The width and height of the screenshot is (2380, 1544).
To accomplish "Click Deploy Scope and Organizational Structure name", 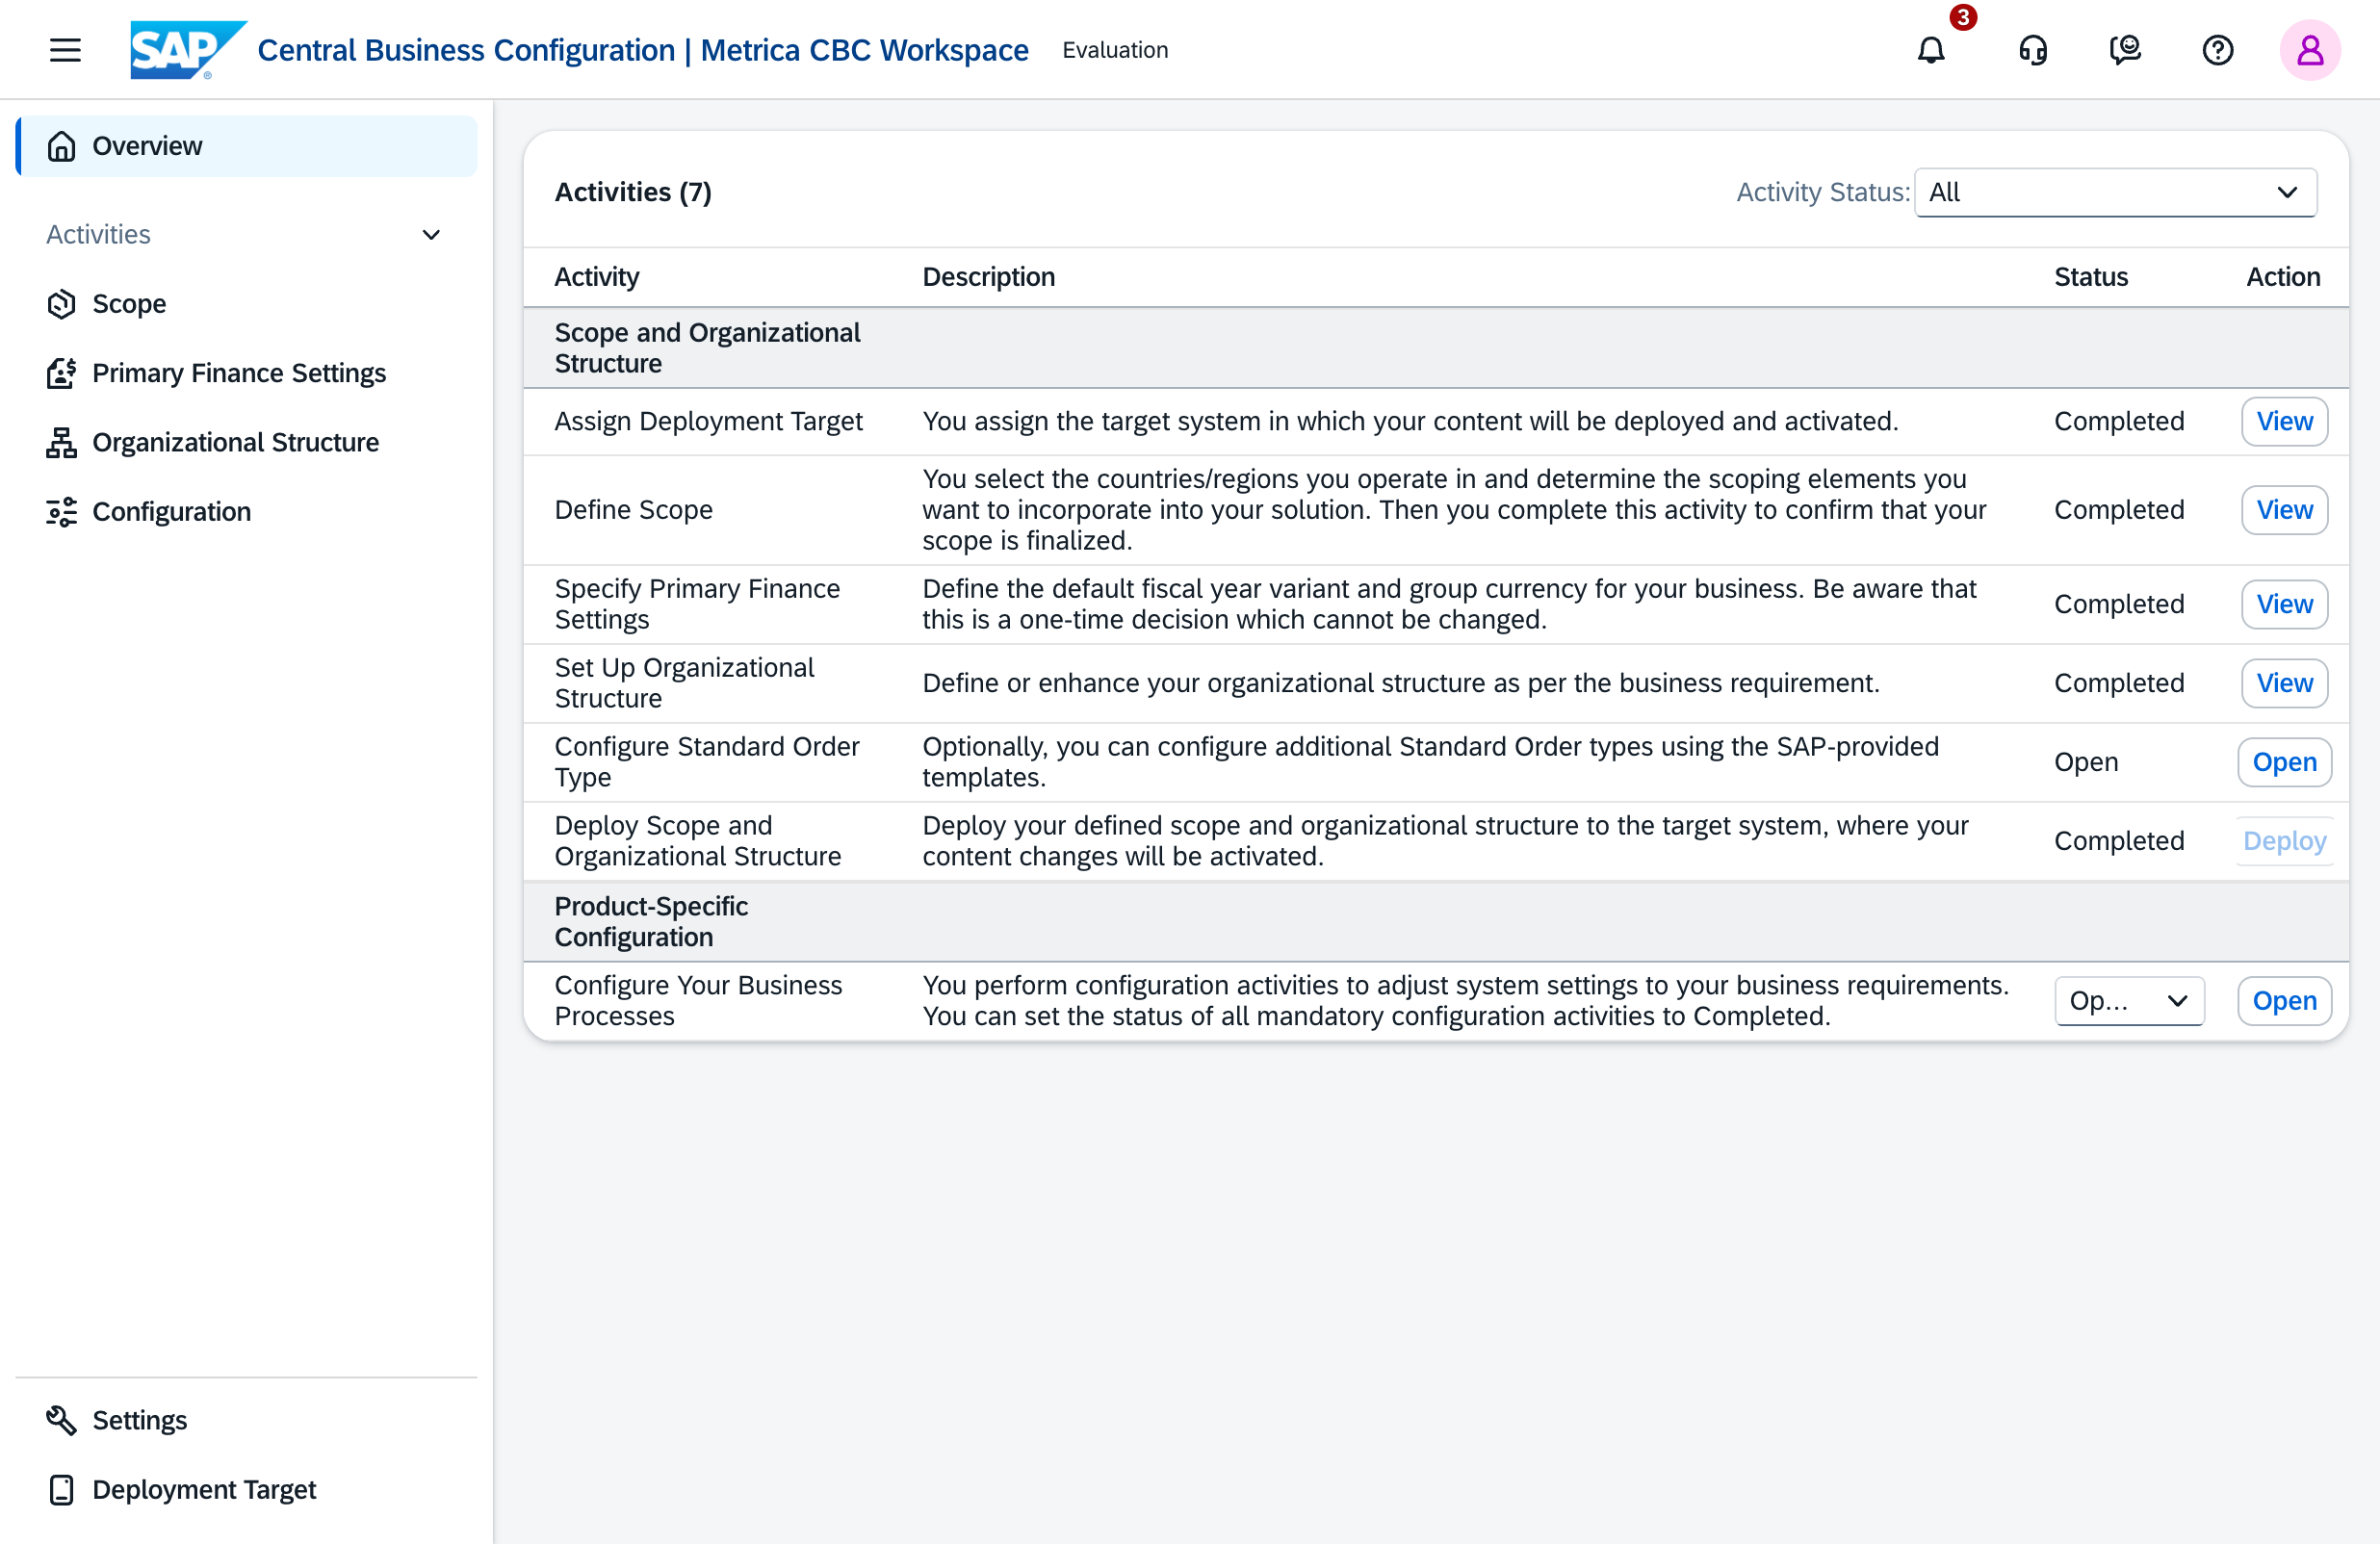I will click(697, 841).
